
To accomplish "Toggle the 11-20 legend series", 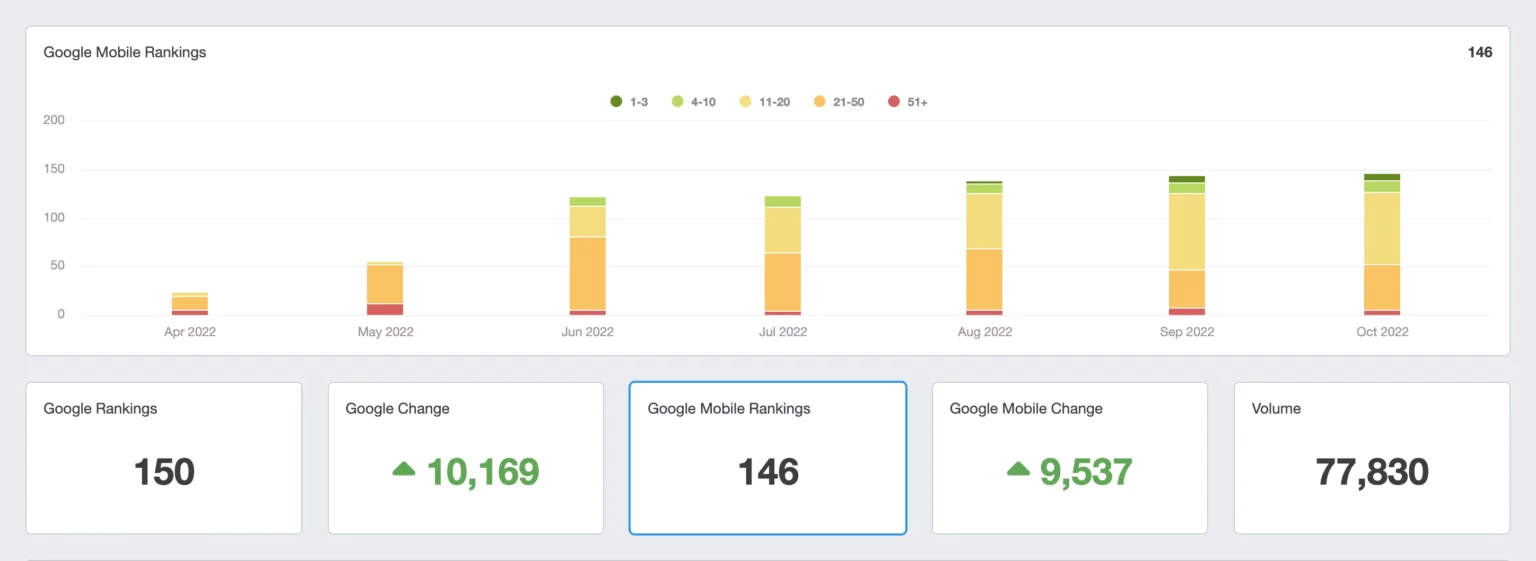I will [x=764, y=102].
